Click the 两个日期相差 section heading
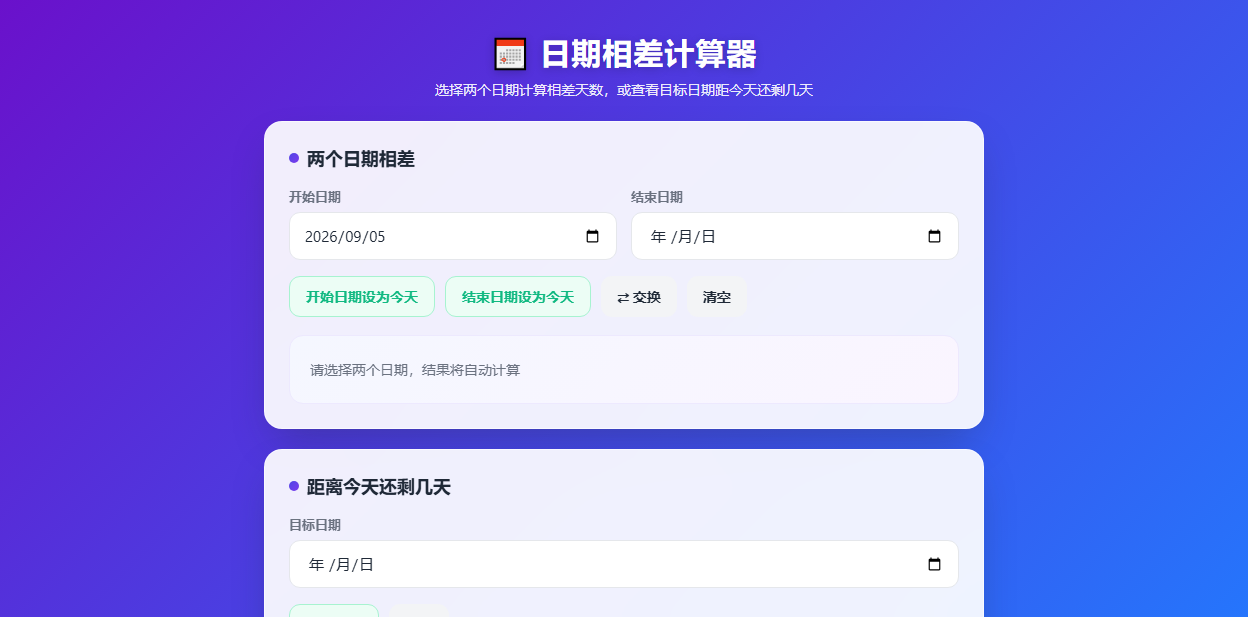The height and width of the screenshot is (617, 1248). click(361, 158)
